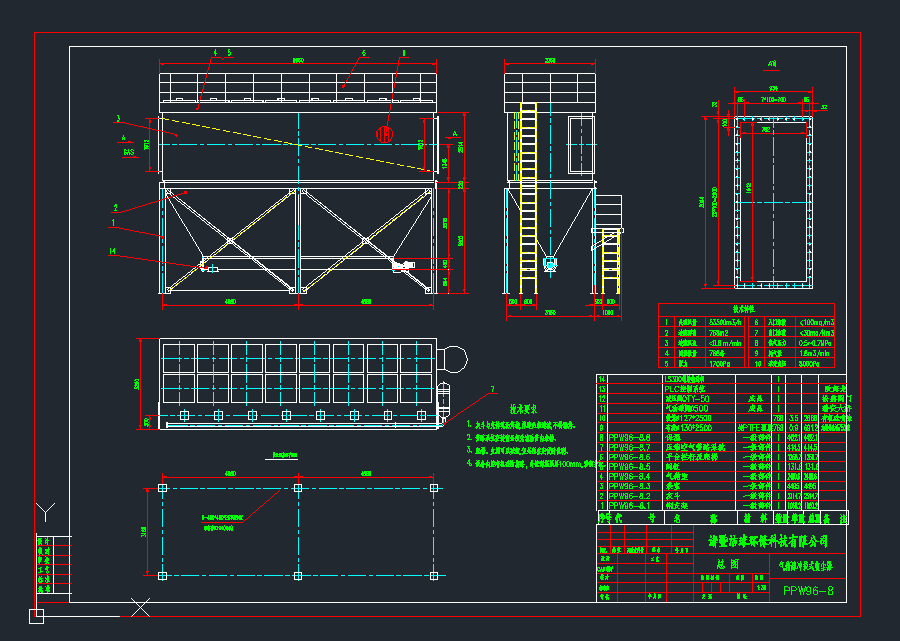This screenshot has width=900, height=641.
Task: Click the section A arrow label at the left side
Action: tap(123, 139)
